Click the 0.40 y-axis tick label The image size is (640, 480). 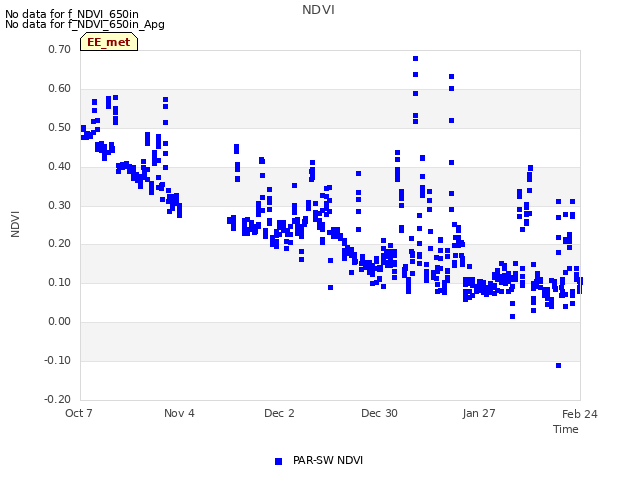60,166
